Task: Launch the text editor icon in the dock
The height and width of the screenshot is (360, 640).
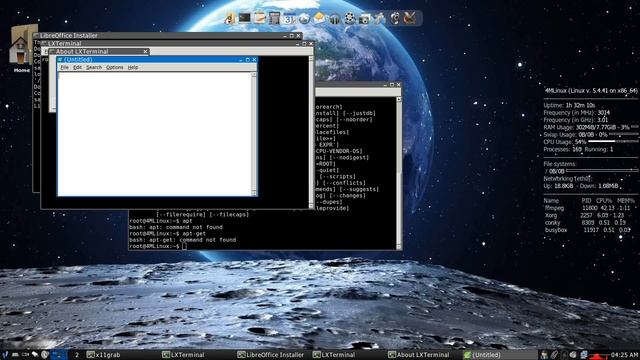Action: (x=260, y=18)
